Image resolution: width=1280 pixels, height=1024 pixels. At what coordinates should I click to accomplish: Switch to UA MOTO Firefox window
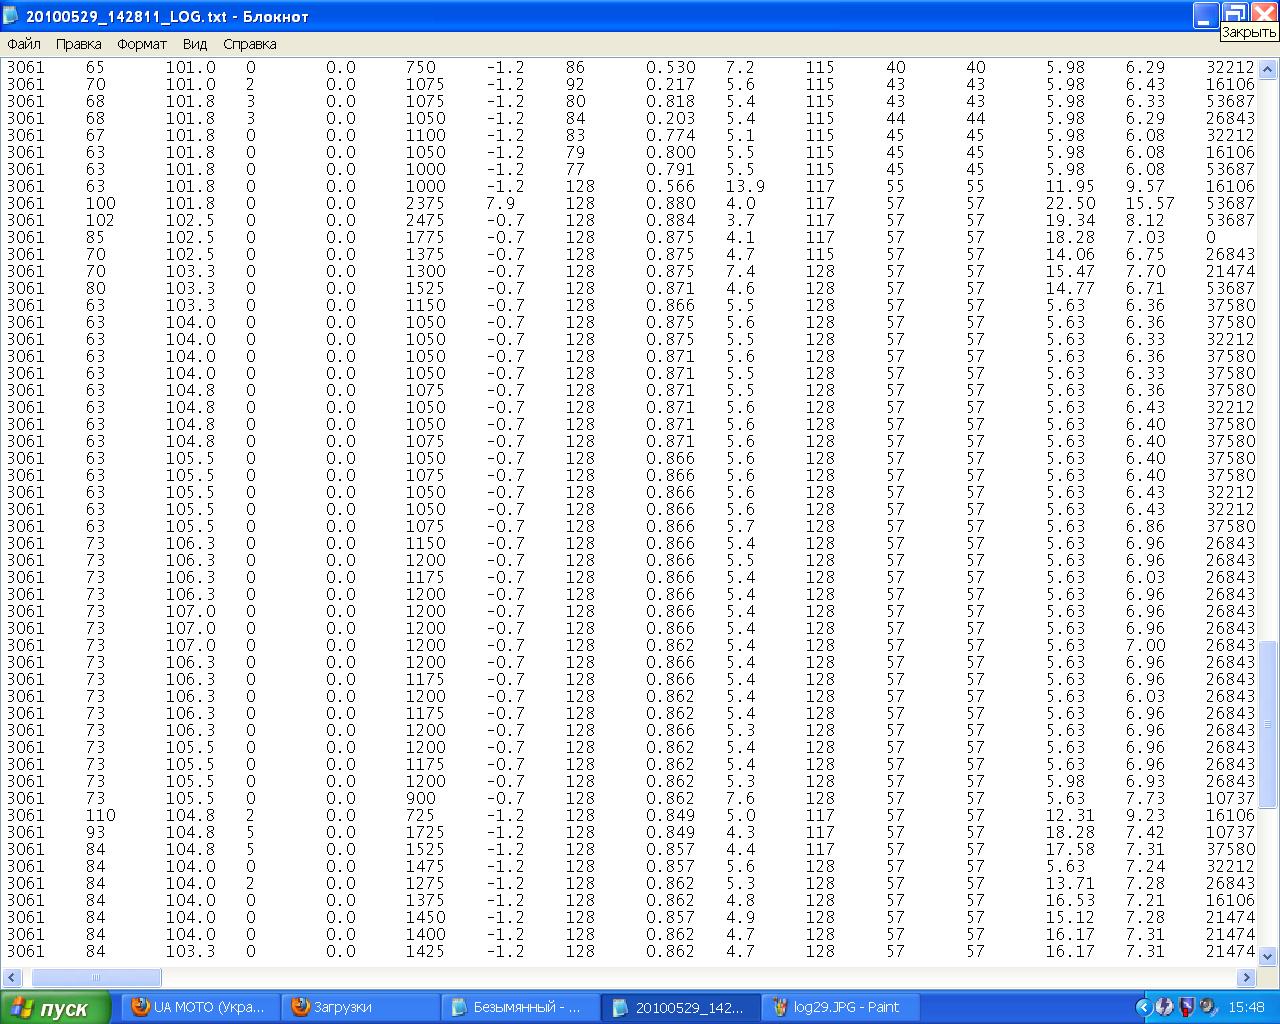tap(200, 1007)
